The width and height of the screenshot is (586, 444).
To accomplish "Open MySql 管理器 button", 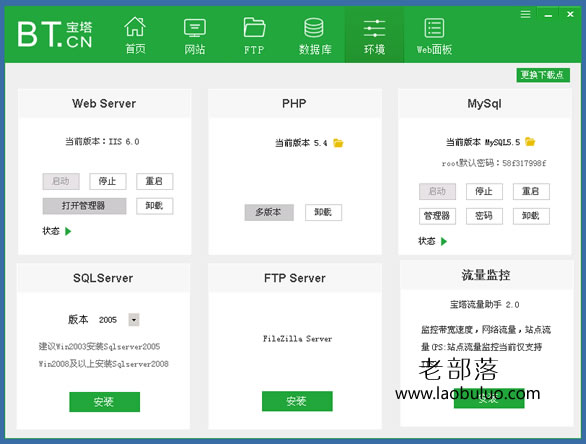I will pos(437,216).
